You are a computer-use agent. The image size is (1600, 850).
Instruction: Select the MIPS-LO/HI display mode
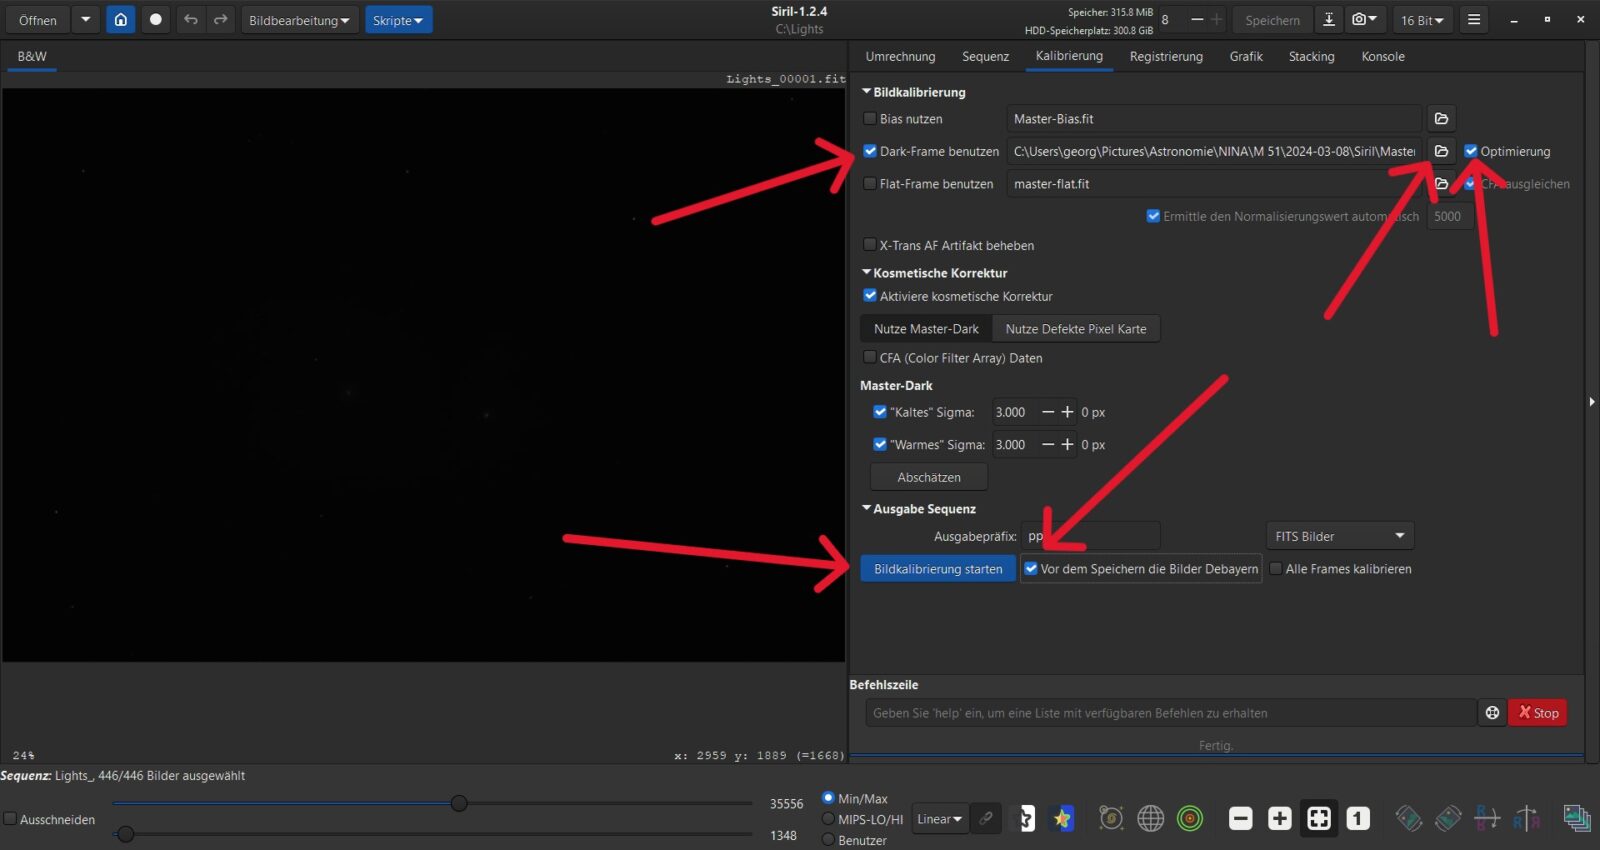click(828, 819)
